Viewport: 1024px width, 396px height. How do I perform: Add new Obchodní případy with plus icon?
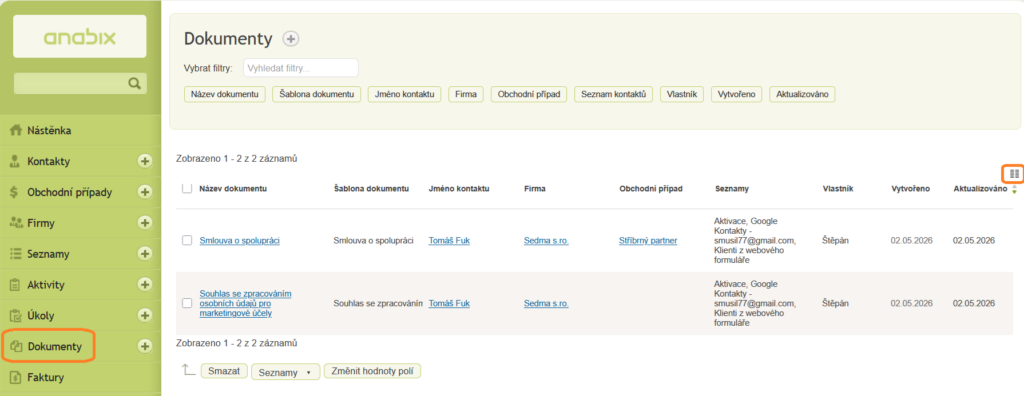pyautogui.click(x=145, y=192)
